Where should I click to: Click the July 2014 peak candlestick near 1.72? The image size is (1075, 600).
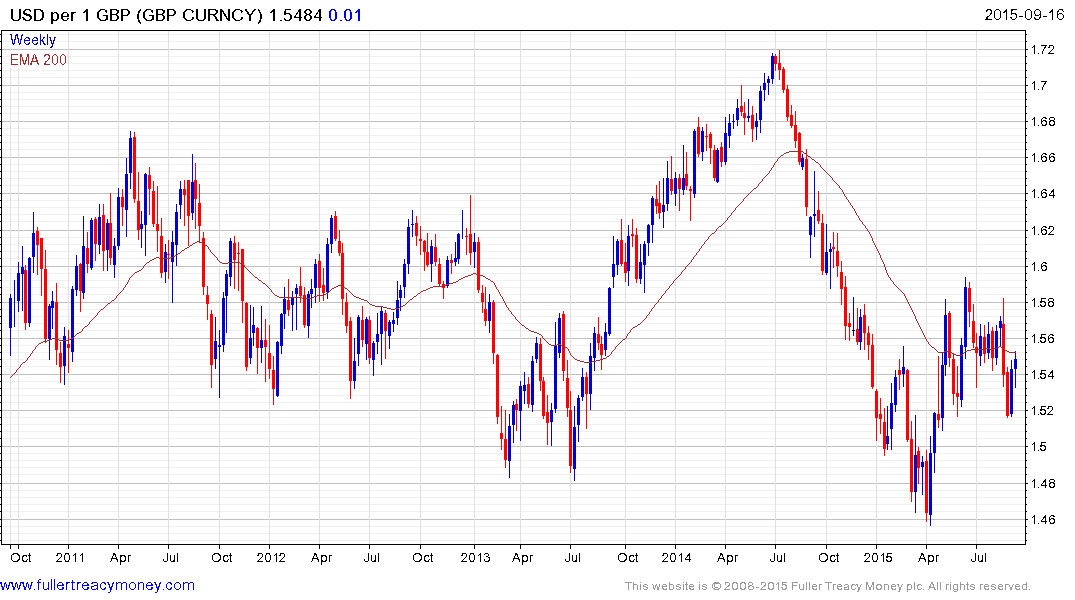click(x=779, y=65)
